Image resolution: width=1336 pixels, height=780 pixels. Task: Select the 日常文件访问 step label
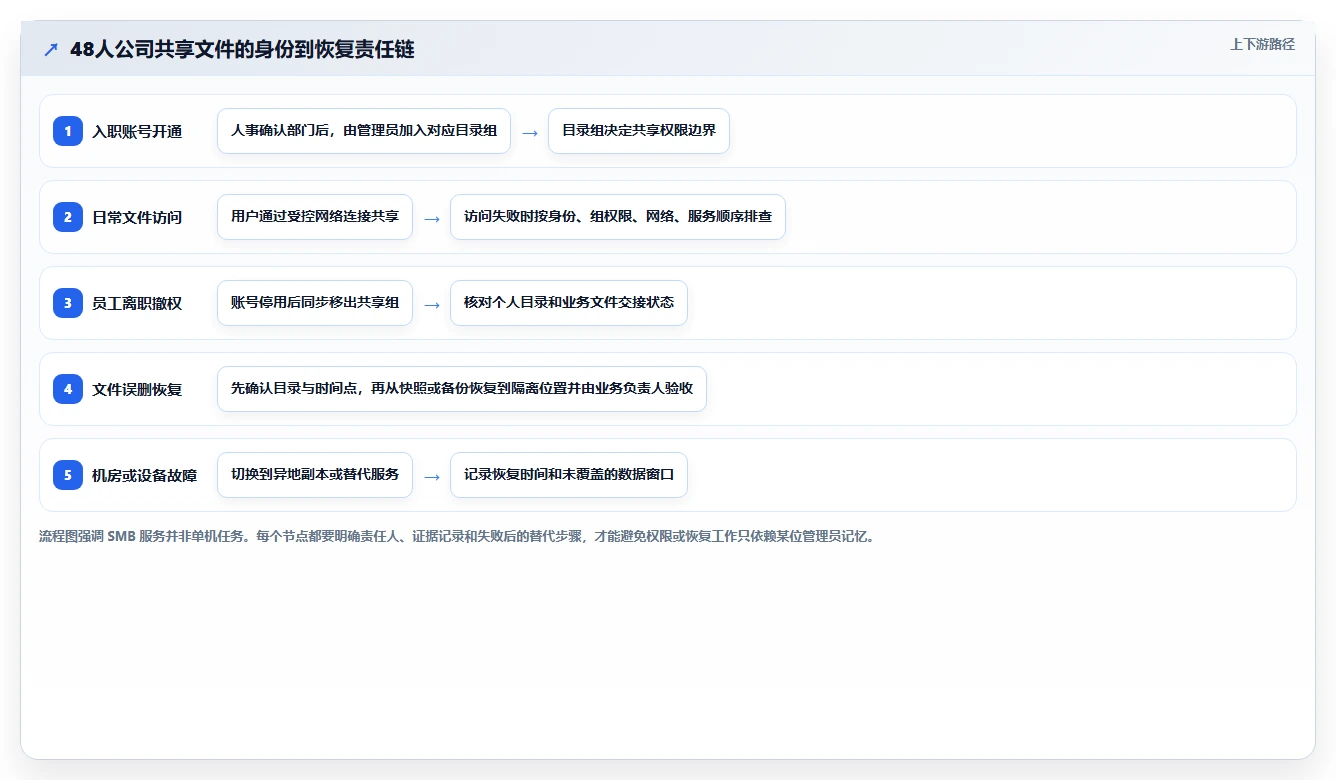click(x=137, y=217)
